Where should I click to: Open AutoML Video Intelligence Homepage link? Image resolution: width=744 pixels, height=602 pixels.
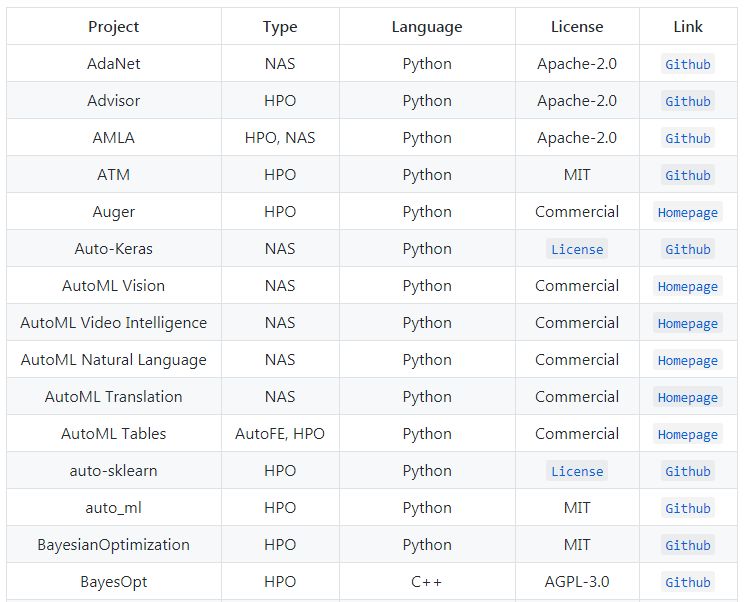pyautogui.click(x=688, y=323)
